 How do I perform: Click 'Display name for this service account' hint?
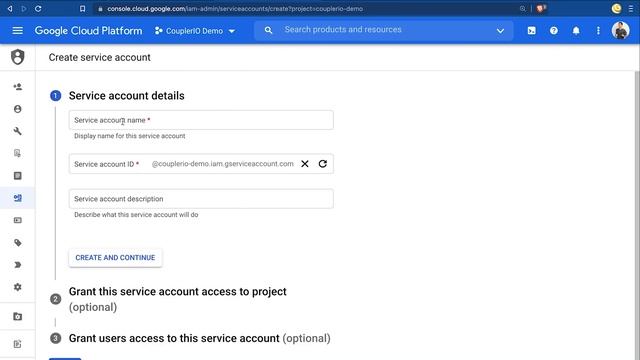click(130, 136)
